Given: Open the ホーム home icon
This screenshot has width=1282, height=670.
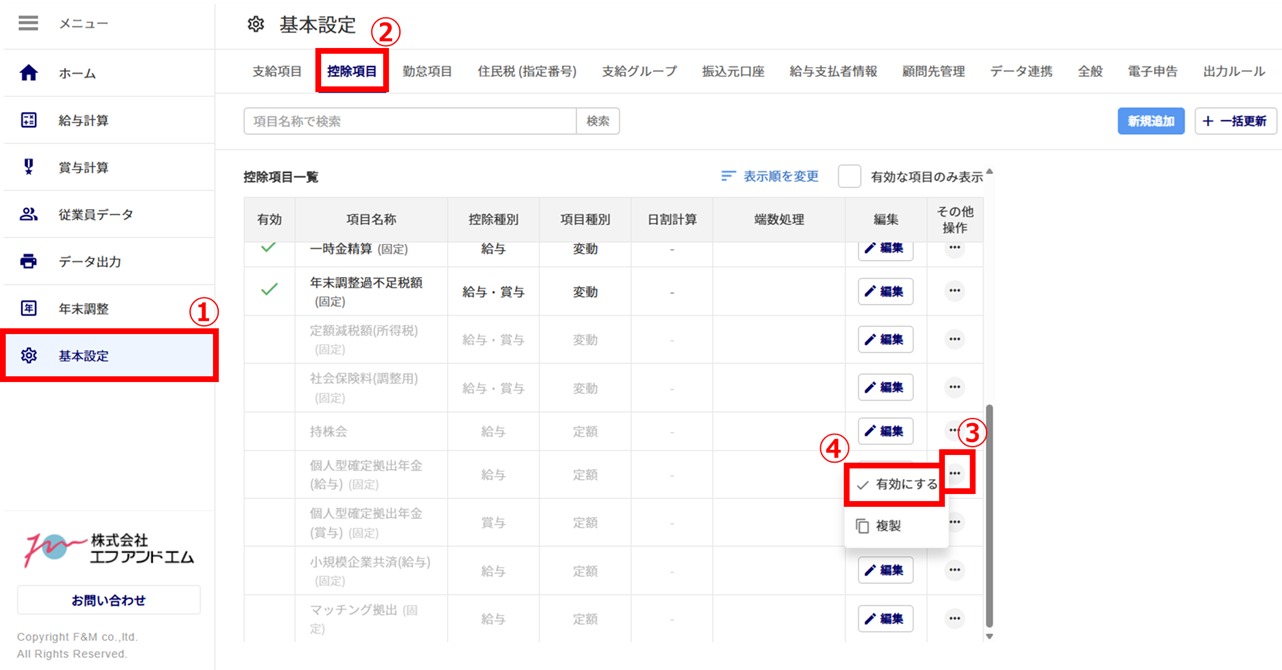Looking at the screenshot, I should click(29, 73).
